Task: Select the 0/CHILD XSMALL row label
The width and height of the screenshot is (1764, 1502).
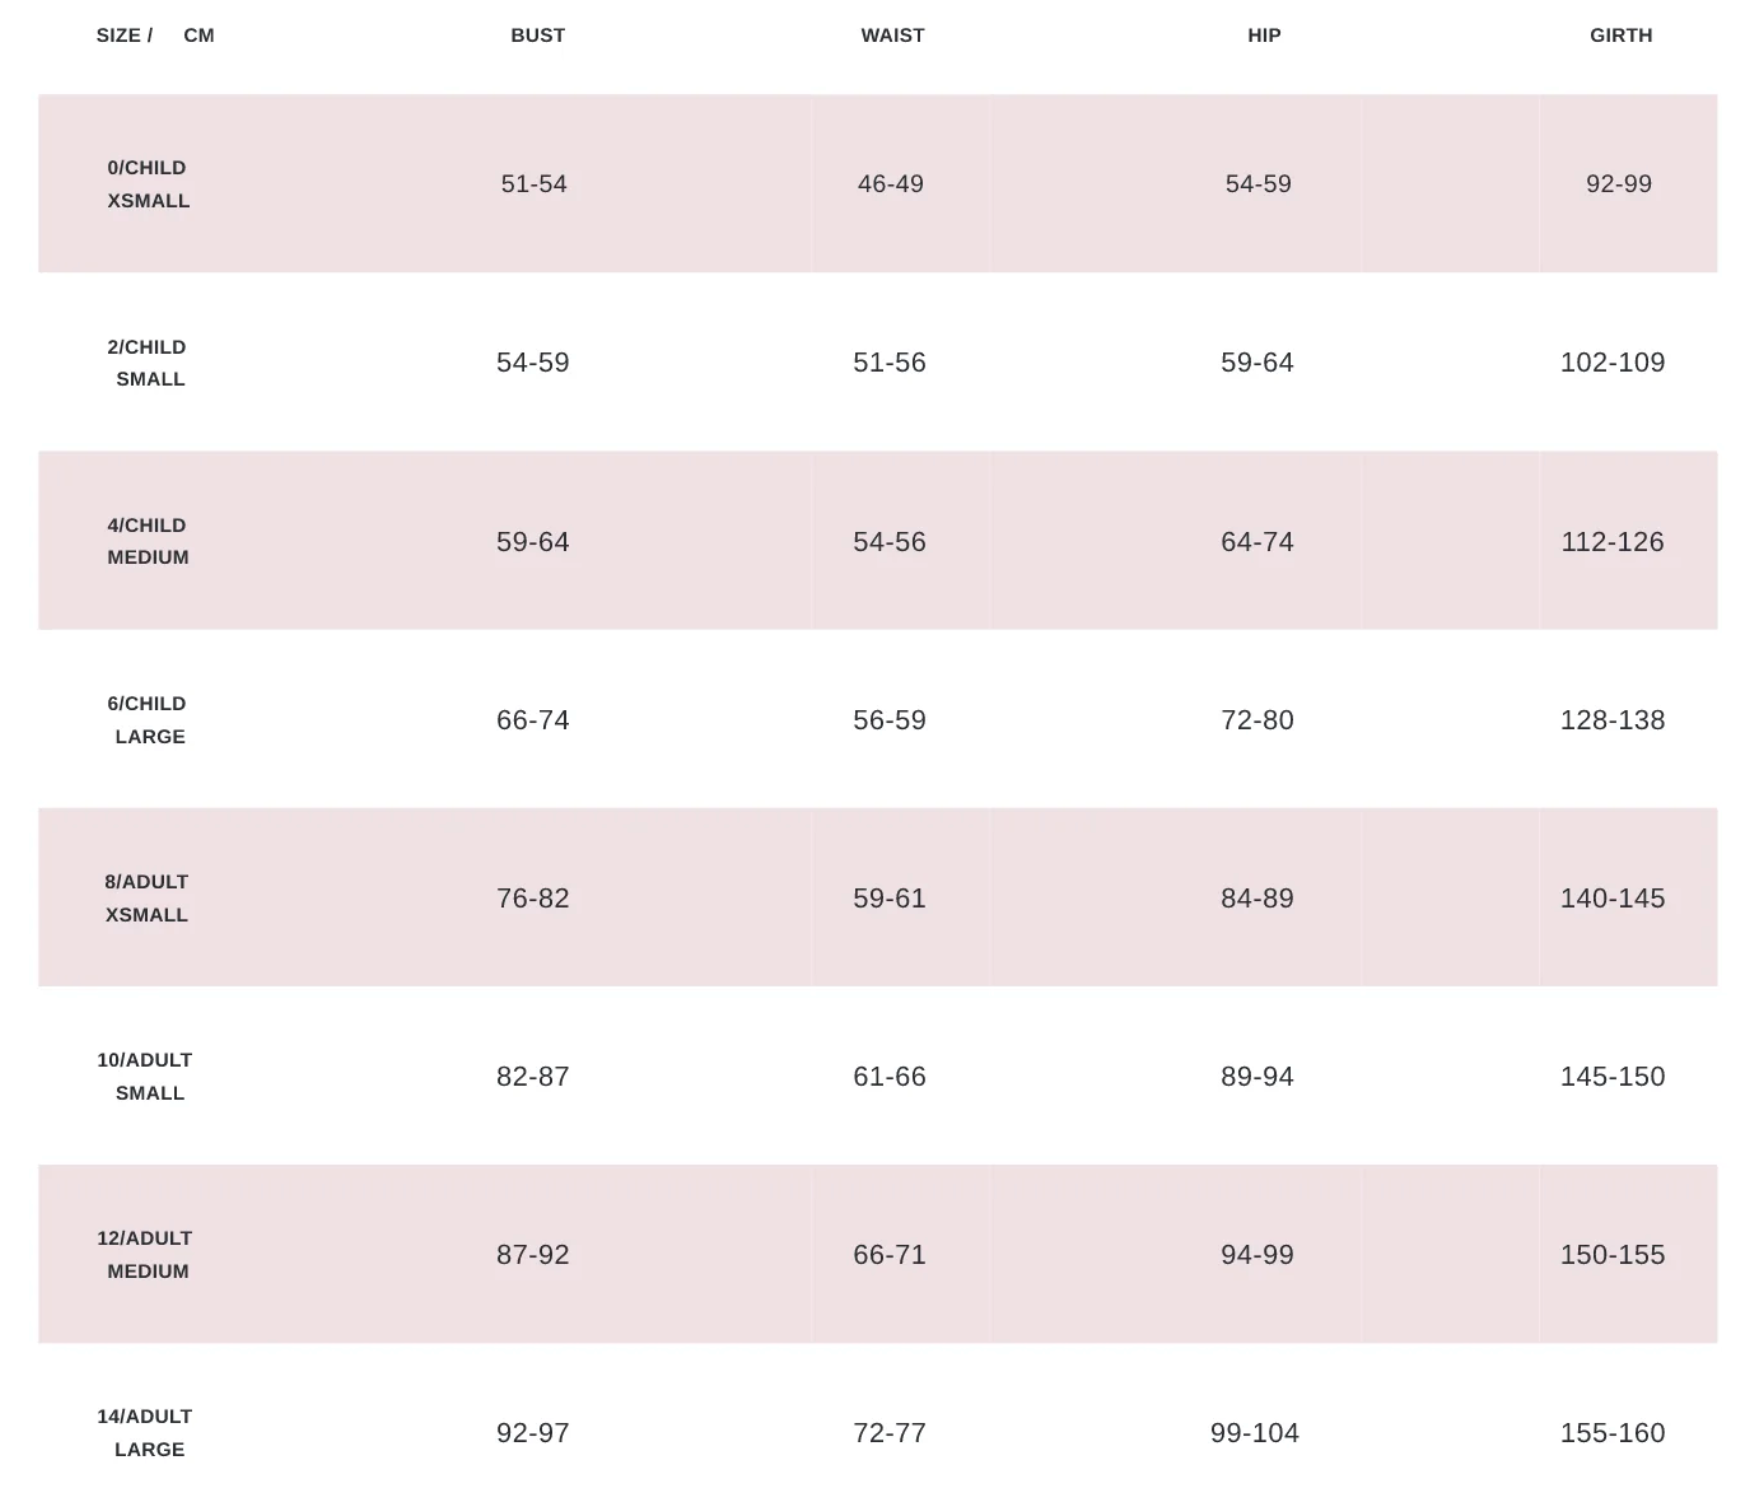Action: [148, 184]
